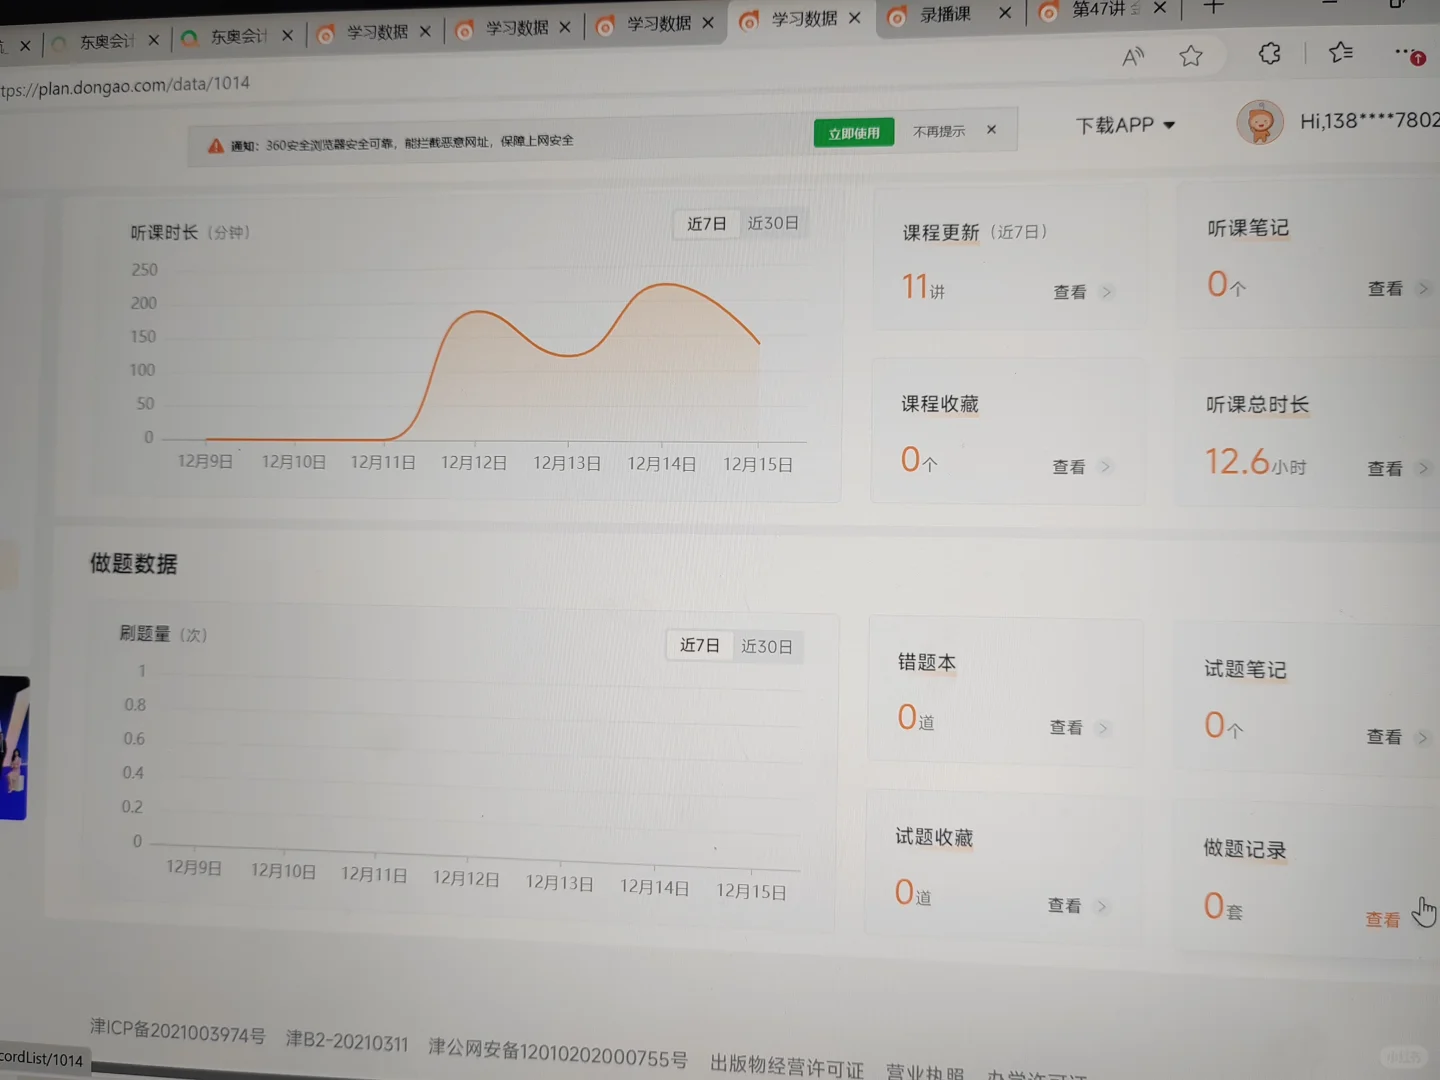Click the chevron arrow in the 试题笔记 card
The image size is (1440, 1080).
pyautogui.click(x=1422, y=738)
